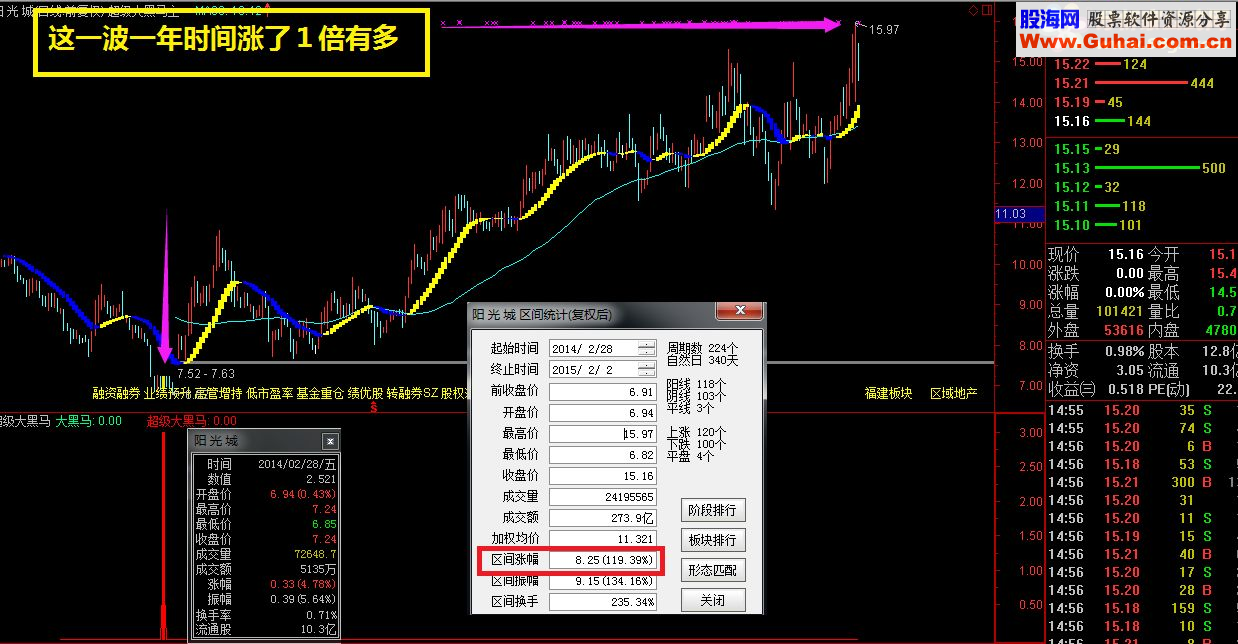
Task: Open the 区域地产 sector link
Action: [x=954, y=393]
